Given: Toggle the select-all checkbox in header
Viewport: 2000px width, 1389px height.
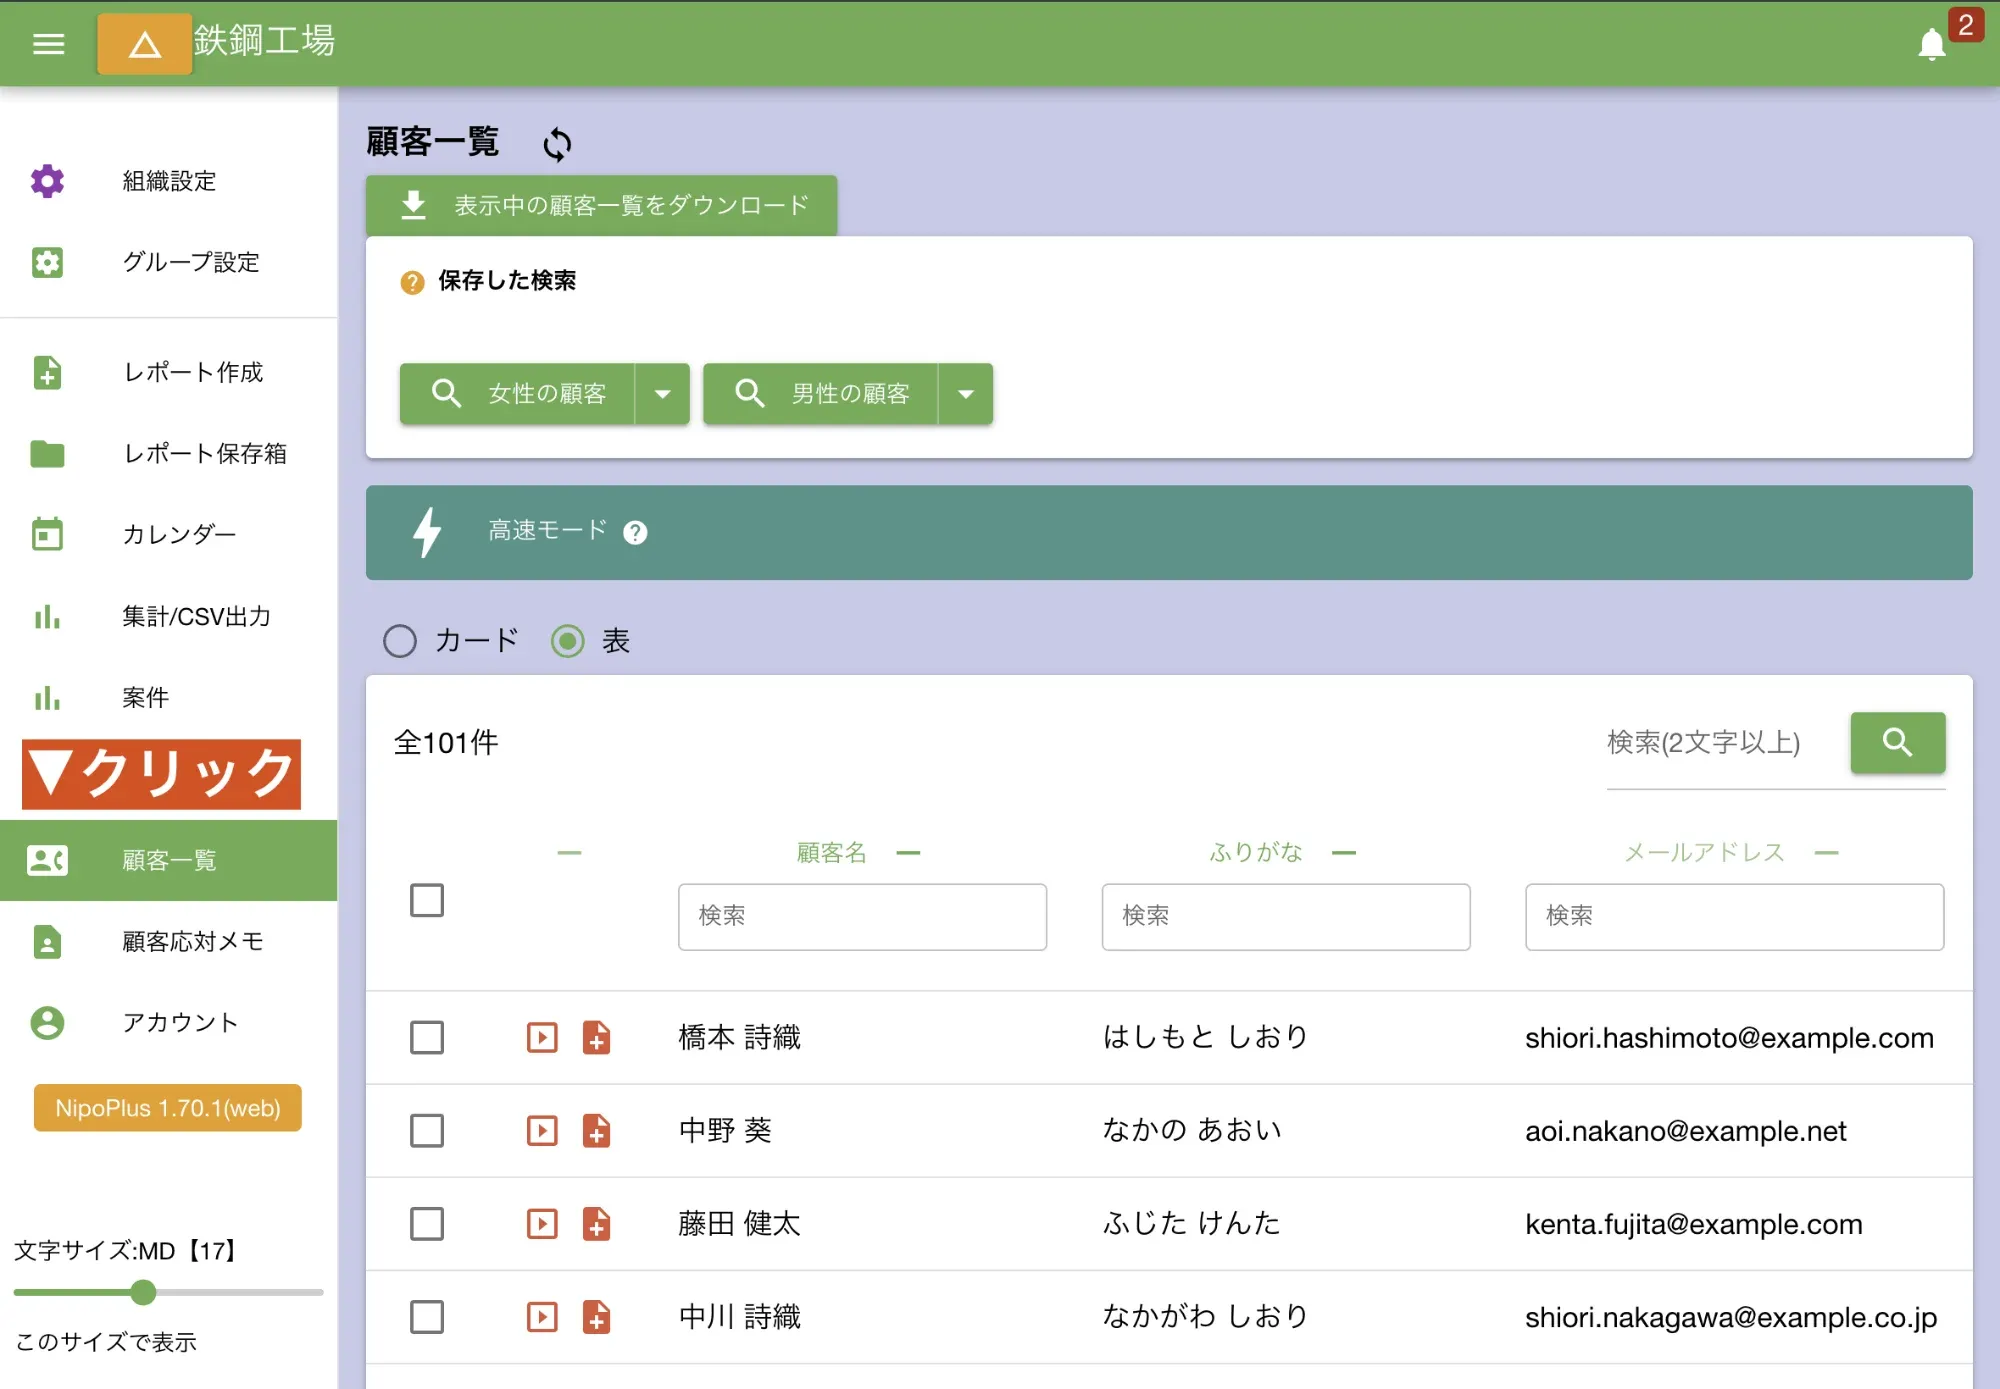Looking at the screenshot, I should coord(427,900).
